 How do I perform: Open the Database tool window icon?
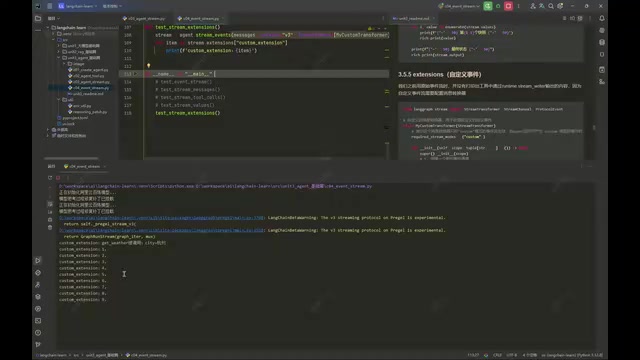click(602, 42)
